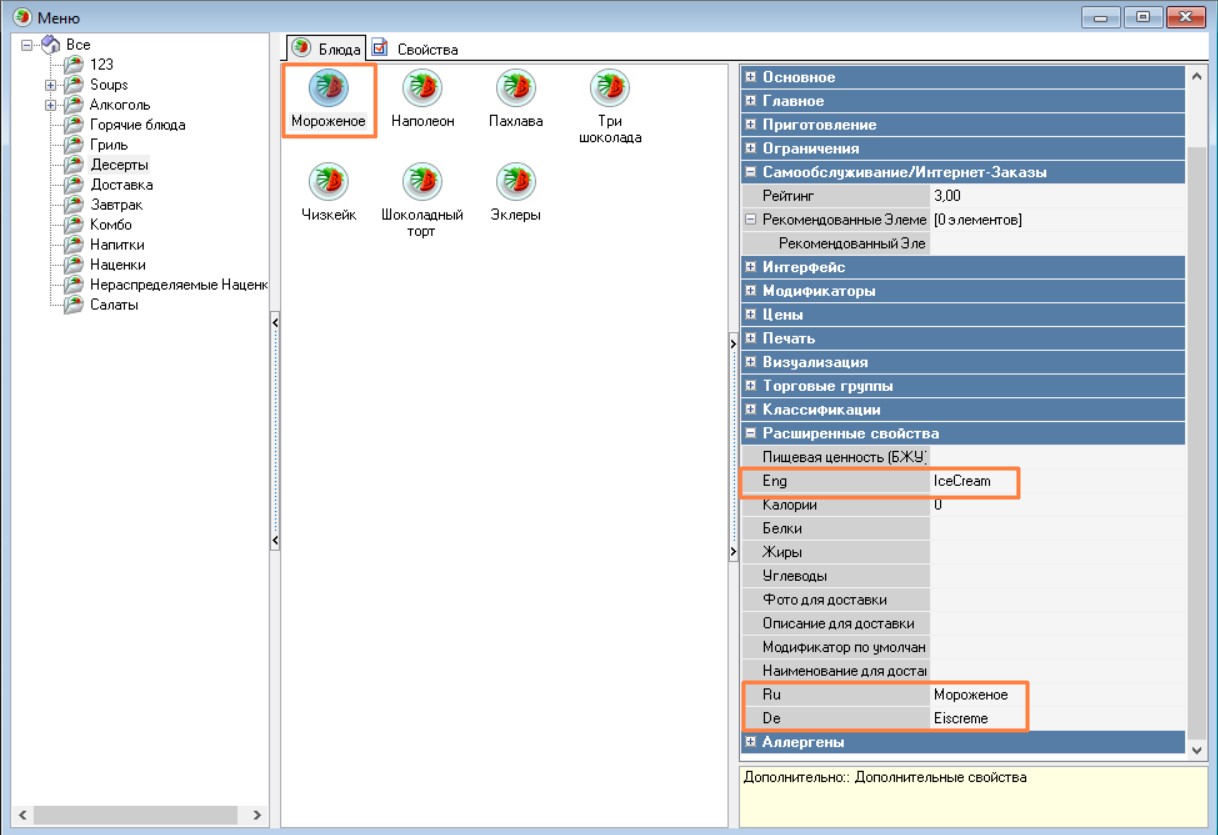Image resolution: width=1218 pixels, height=835 pixels.
Task: Select the Шоколадный торт dish icon
Action: [422, 183]
